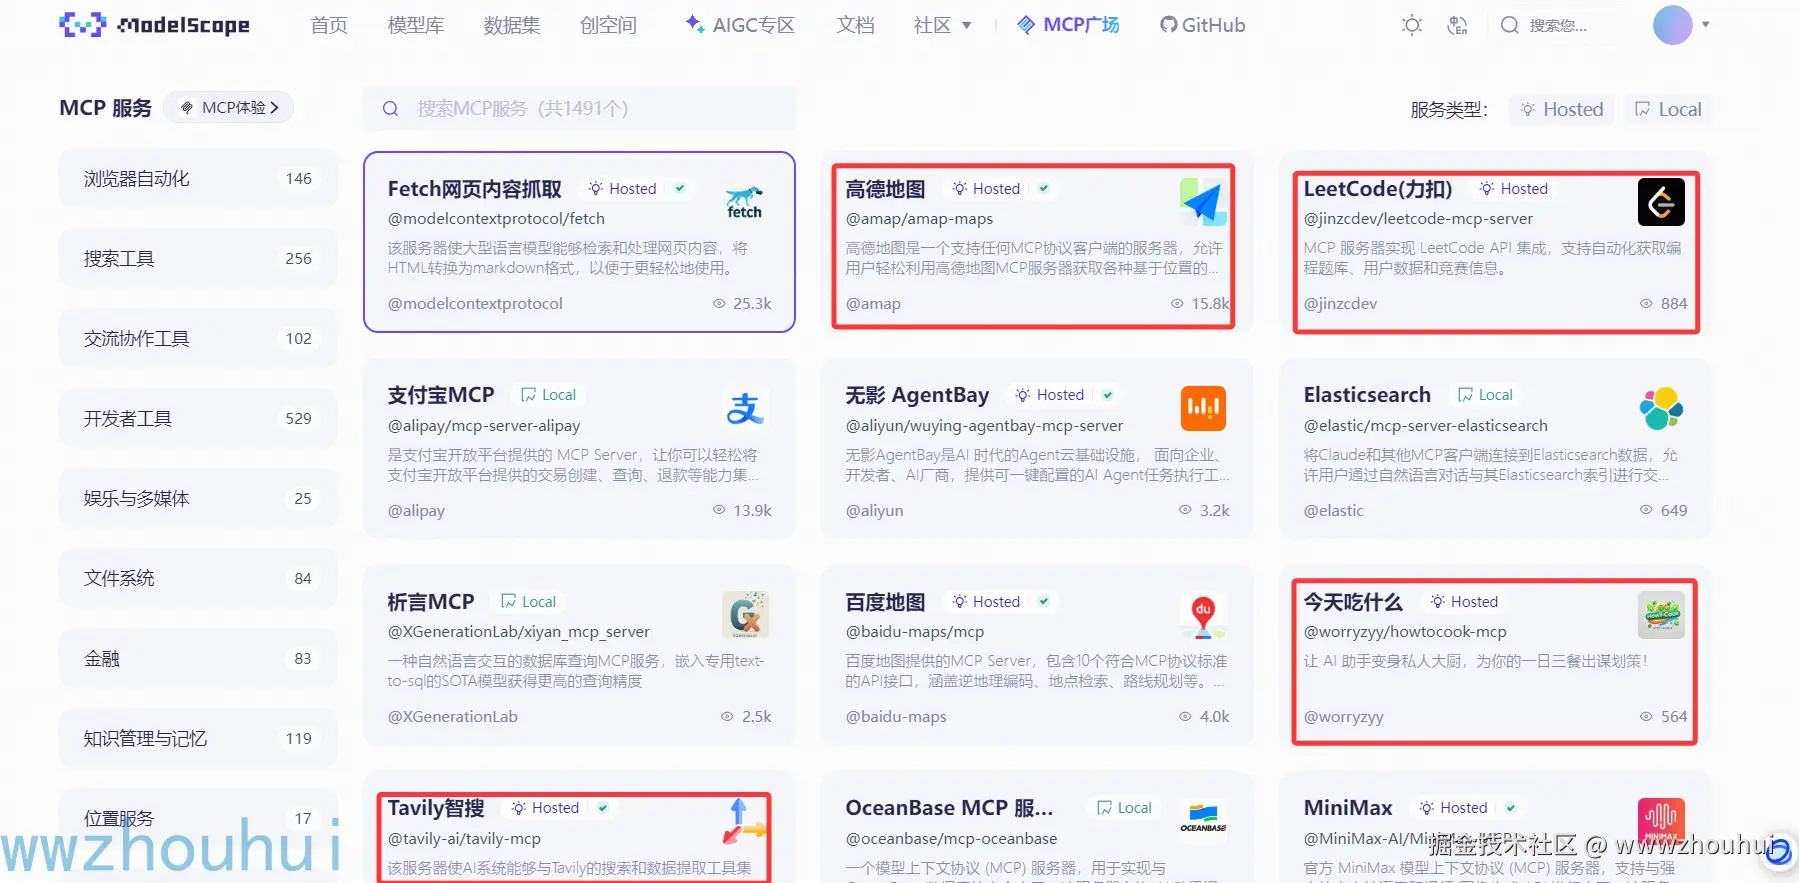Viewport: 1799px width, 883px height.
Task: Click the search magnifier in top bar
Action: 1510,25
